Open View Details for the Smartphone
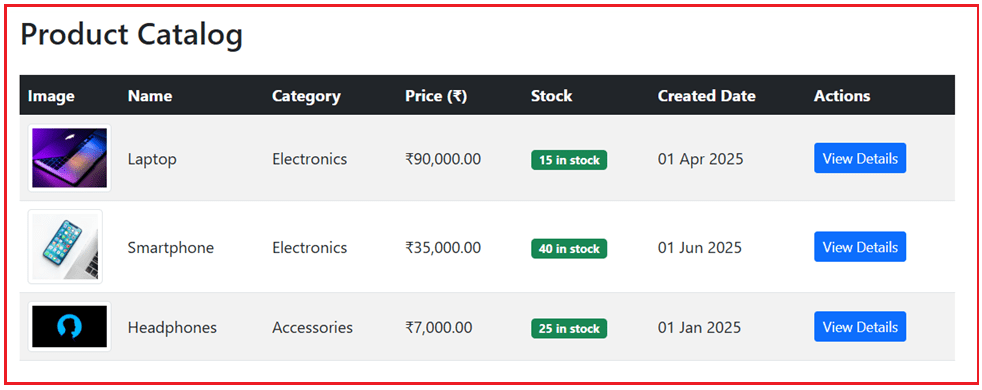 tap(860, 247)
